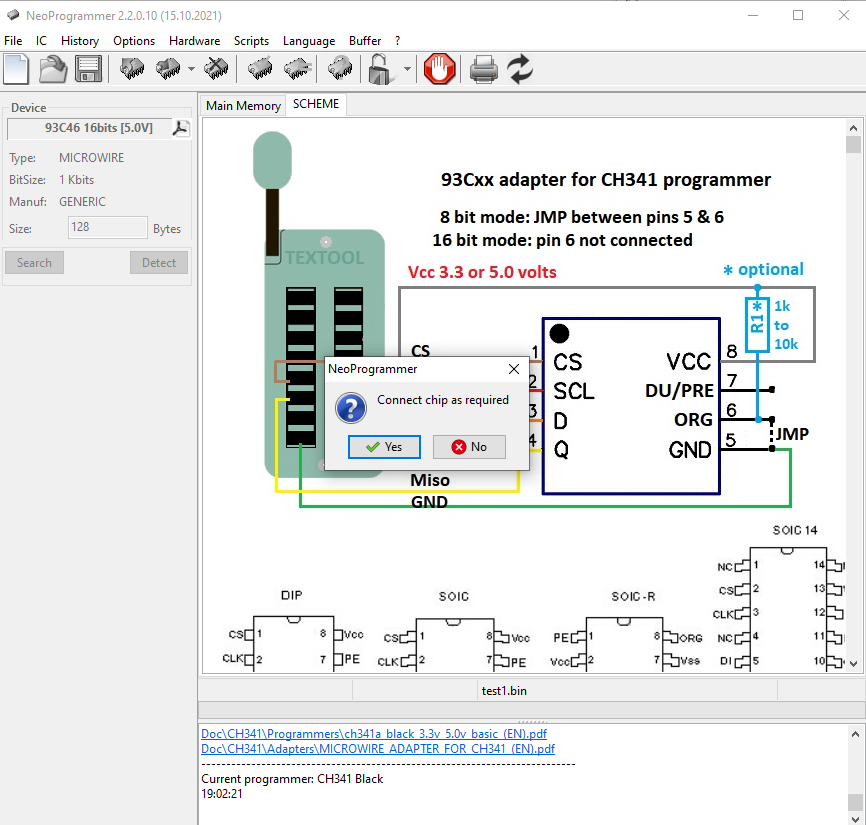The image size is (866, 825).
Task: Switch to the Main Memory tab
Action: click(x=243, y=105)
